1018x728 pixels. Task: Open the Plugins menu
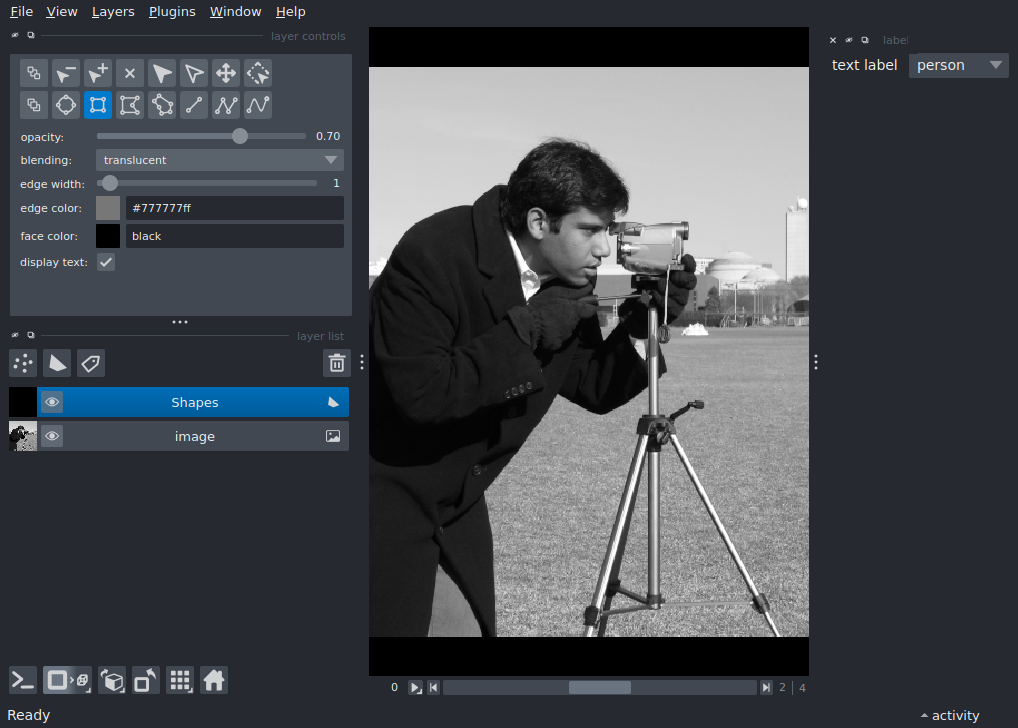(171, 11)
